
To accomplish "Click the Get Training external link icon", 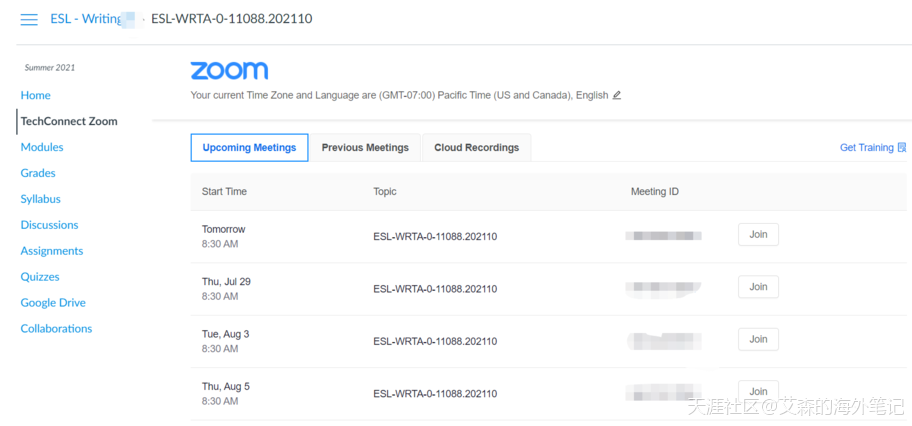I will (902, 147).
